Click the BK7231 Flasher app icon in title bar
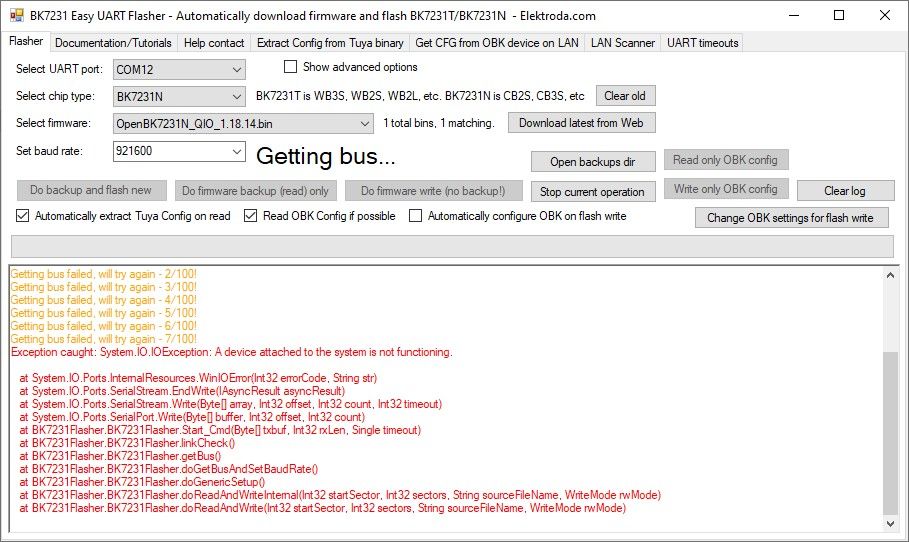 tap(17, 15)
